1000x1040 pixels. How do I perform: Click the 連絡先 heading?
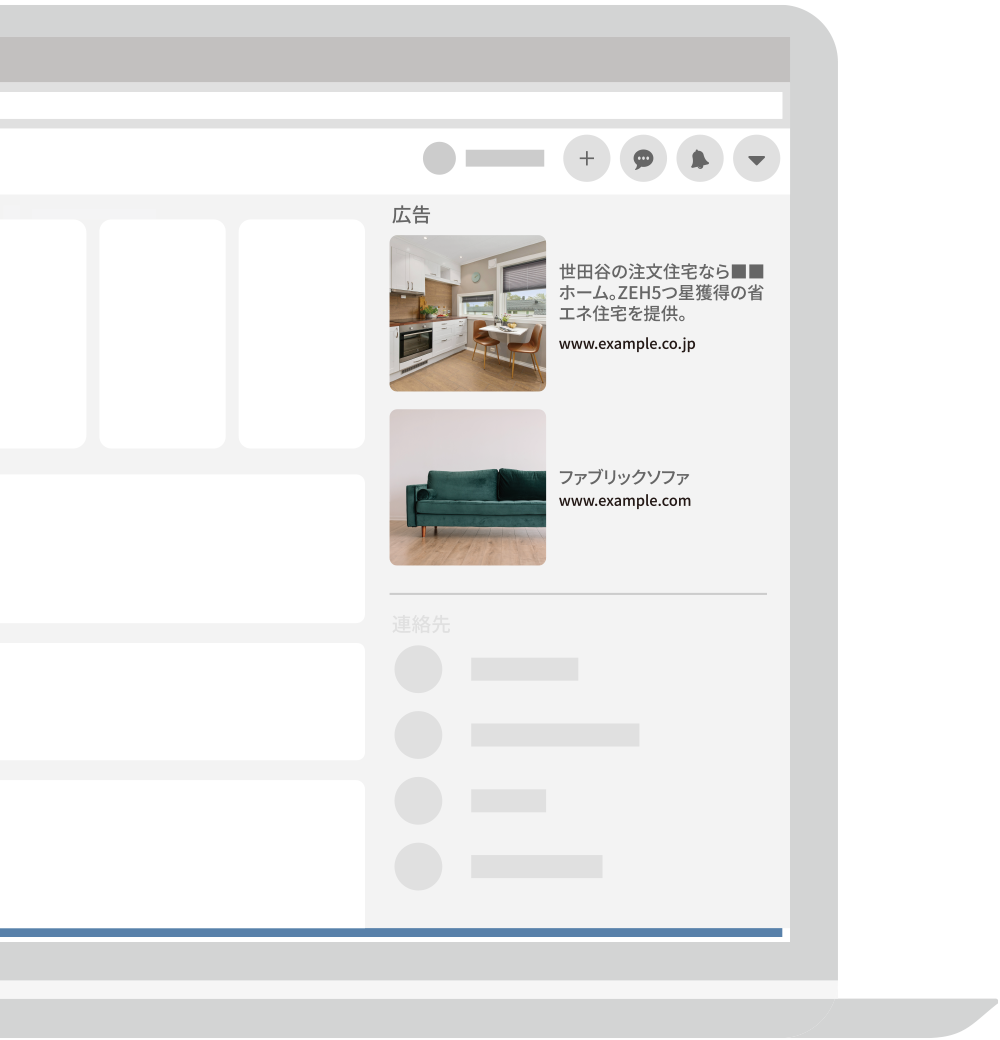[421, 624]
